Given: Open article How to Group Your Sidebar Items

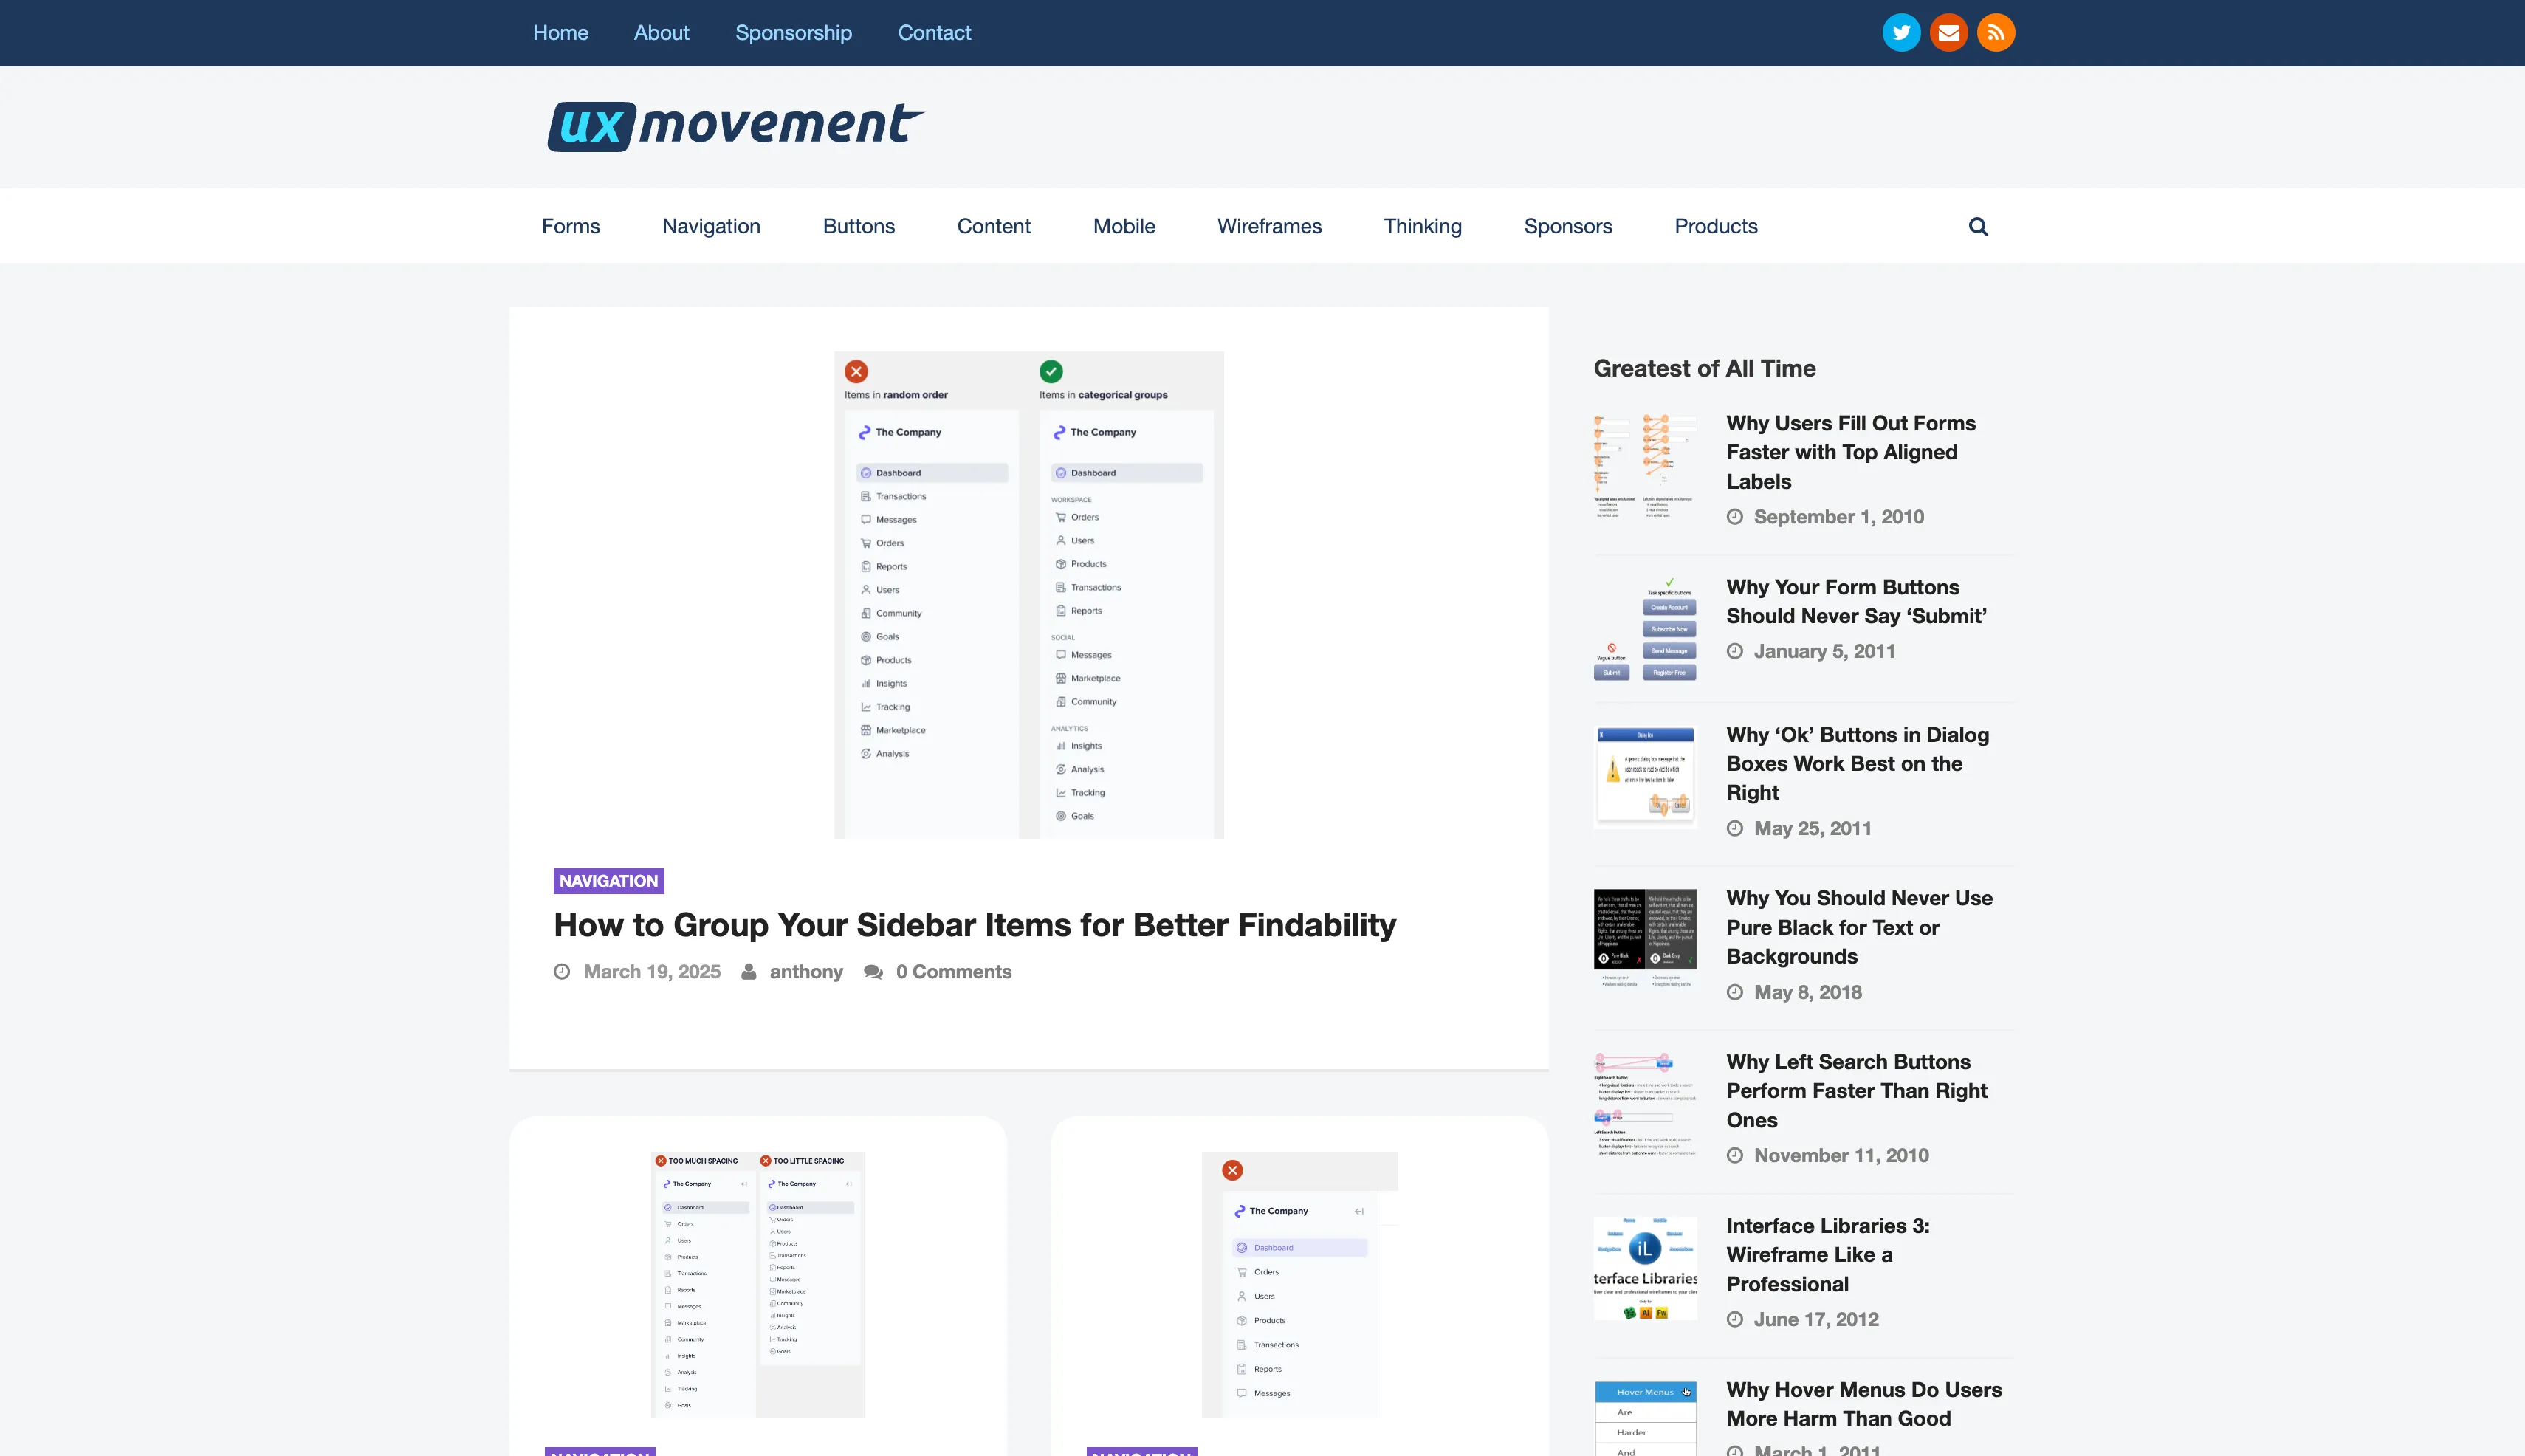Looking at the screenshot, I should point(974,925).
